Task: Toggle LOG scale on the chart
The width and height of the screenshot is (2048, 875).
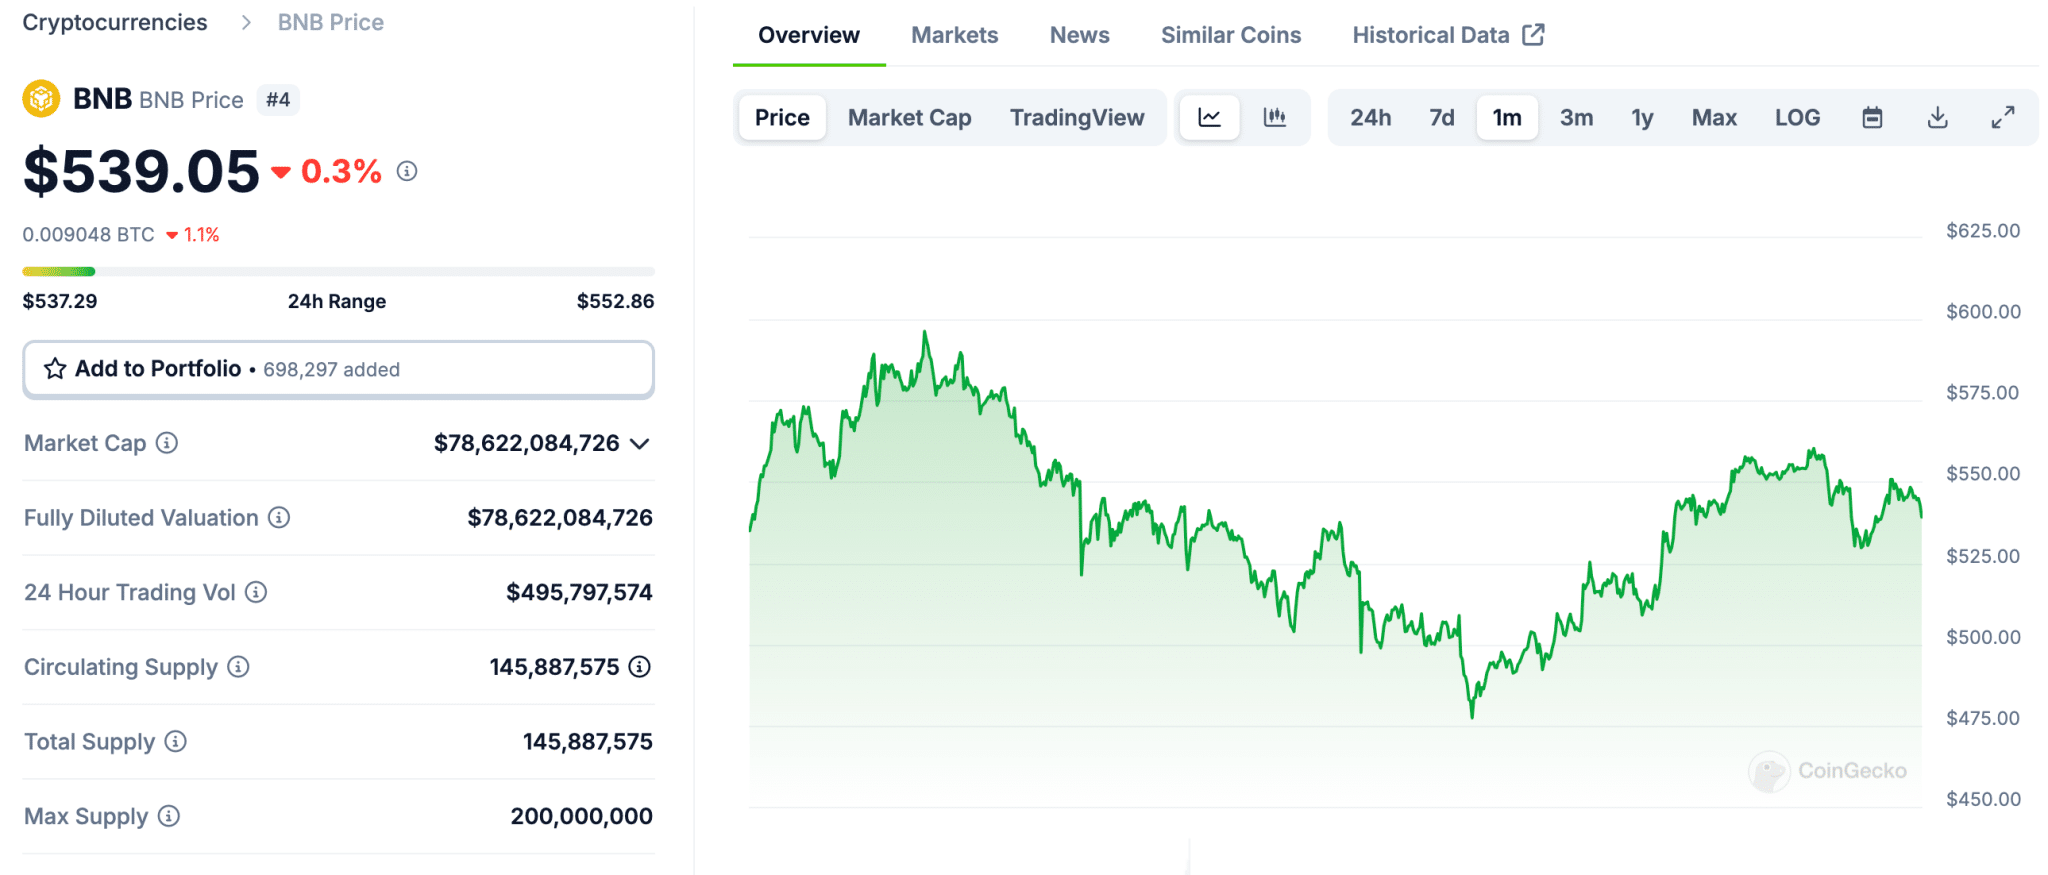Action: click(x=1797, y=118)
